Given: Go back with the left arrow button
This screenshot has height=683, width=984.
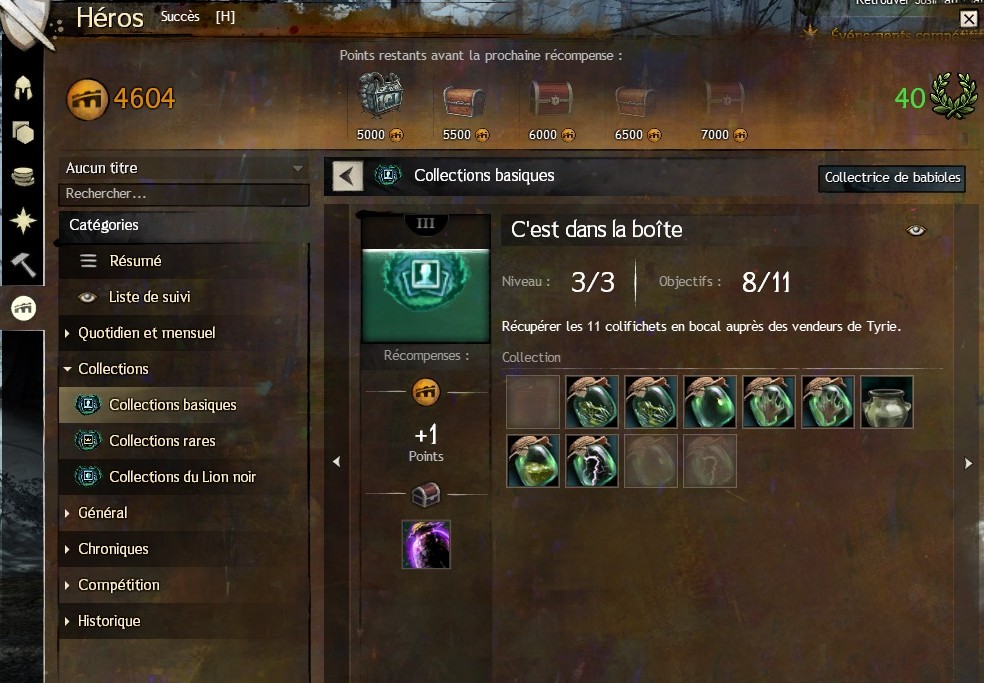Looking at the screenshot, I should coord(347,176).
